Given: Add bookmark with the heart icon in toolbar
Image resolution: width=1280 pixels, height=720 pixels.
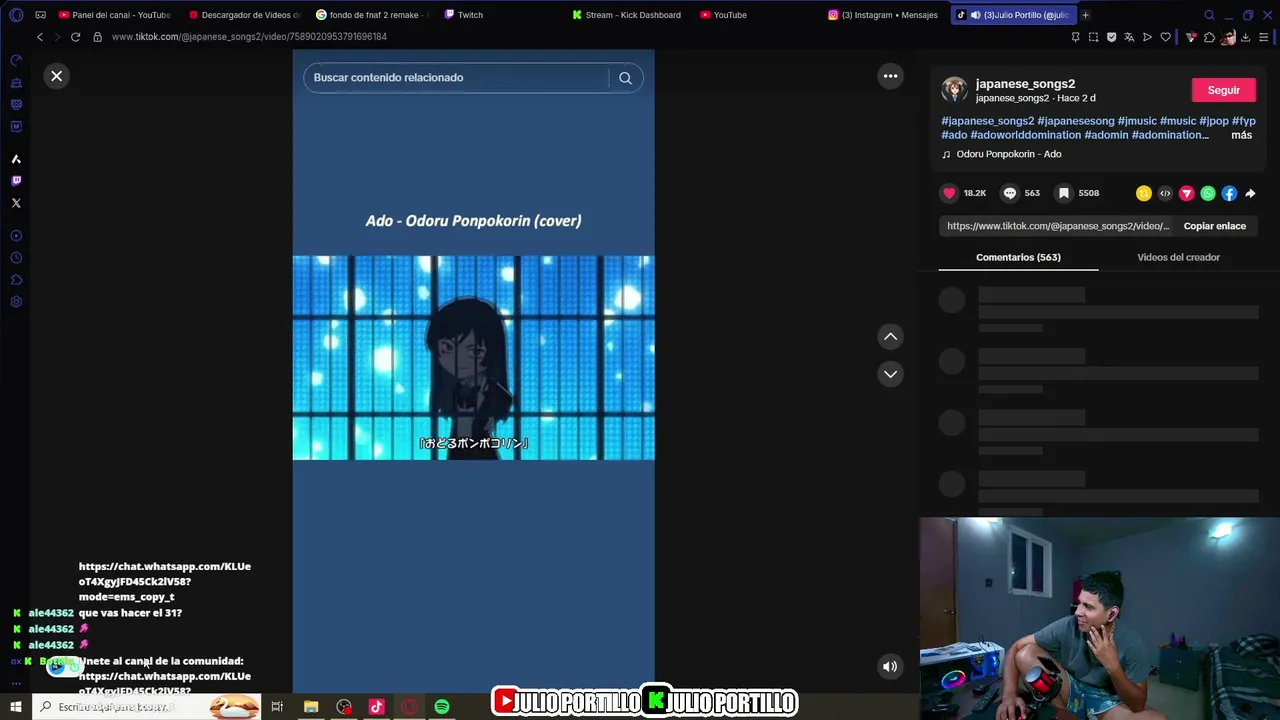Looking at the screenshot, I should click(1165, 37).
